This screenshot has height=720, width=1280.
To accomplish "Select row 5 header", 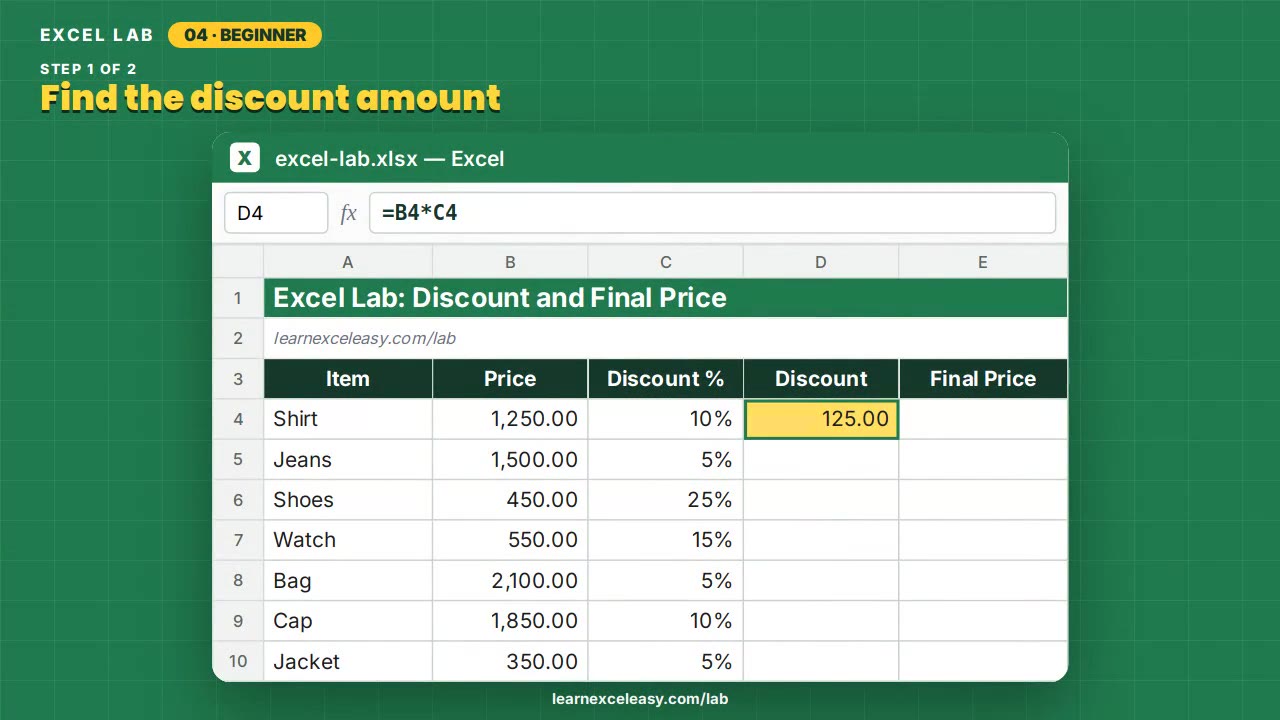I will pos(238,460).
